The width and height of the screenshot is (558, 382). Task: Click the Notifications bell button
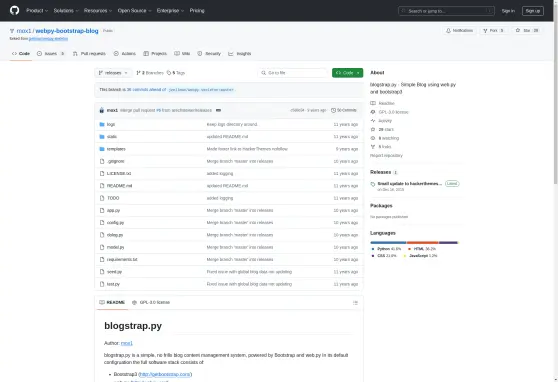[x=459, y=31]
